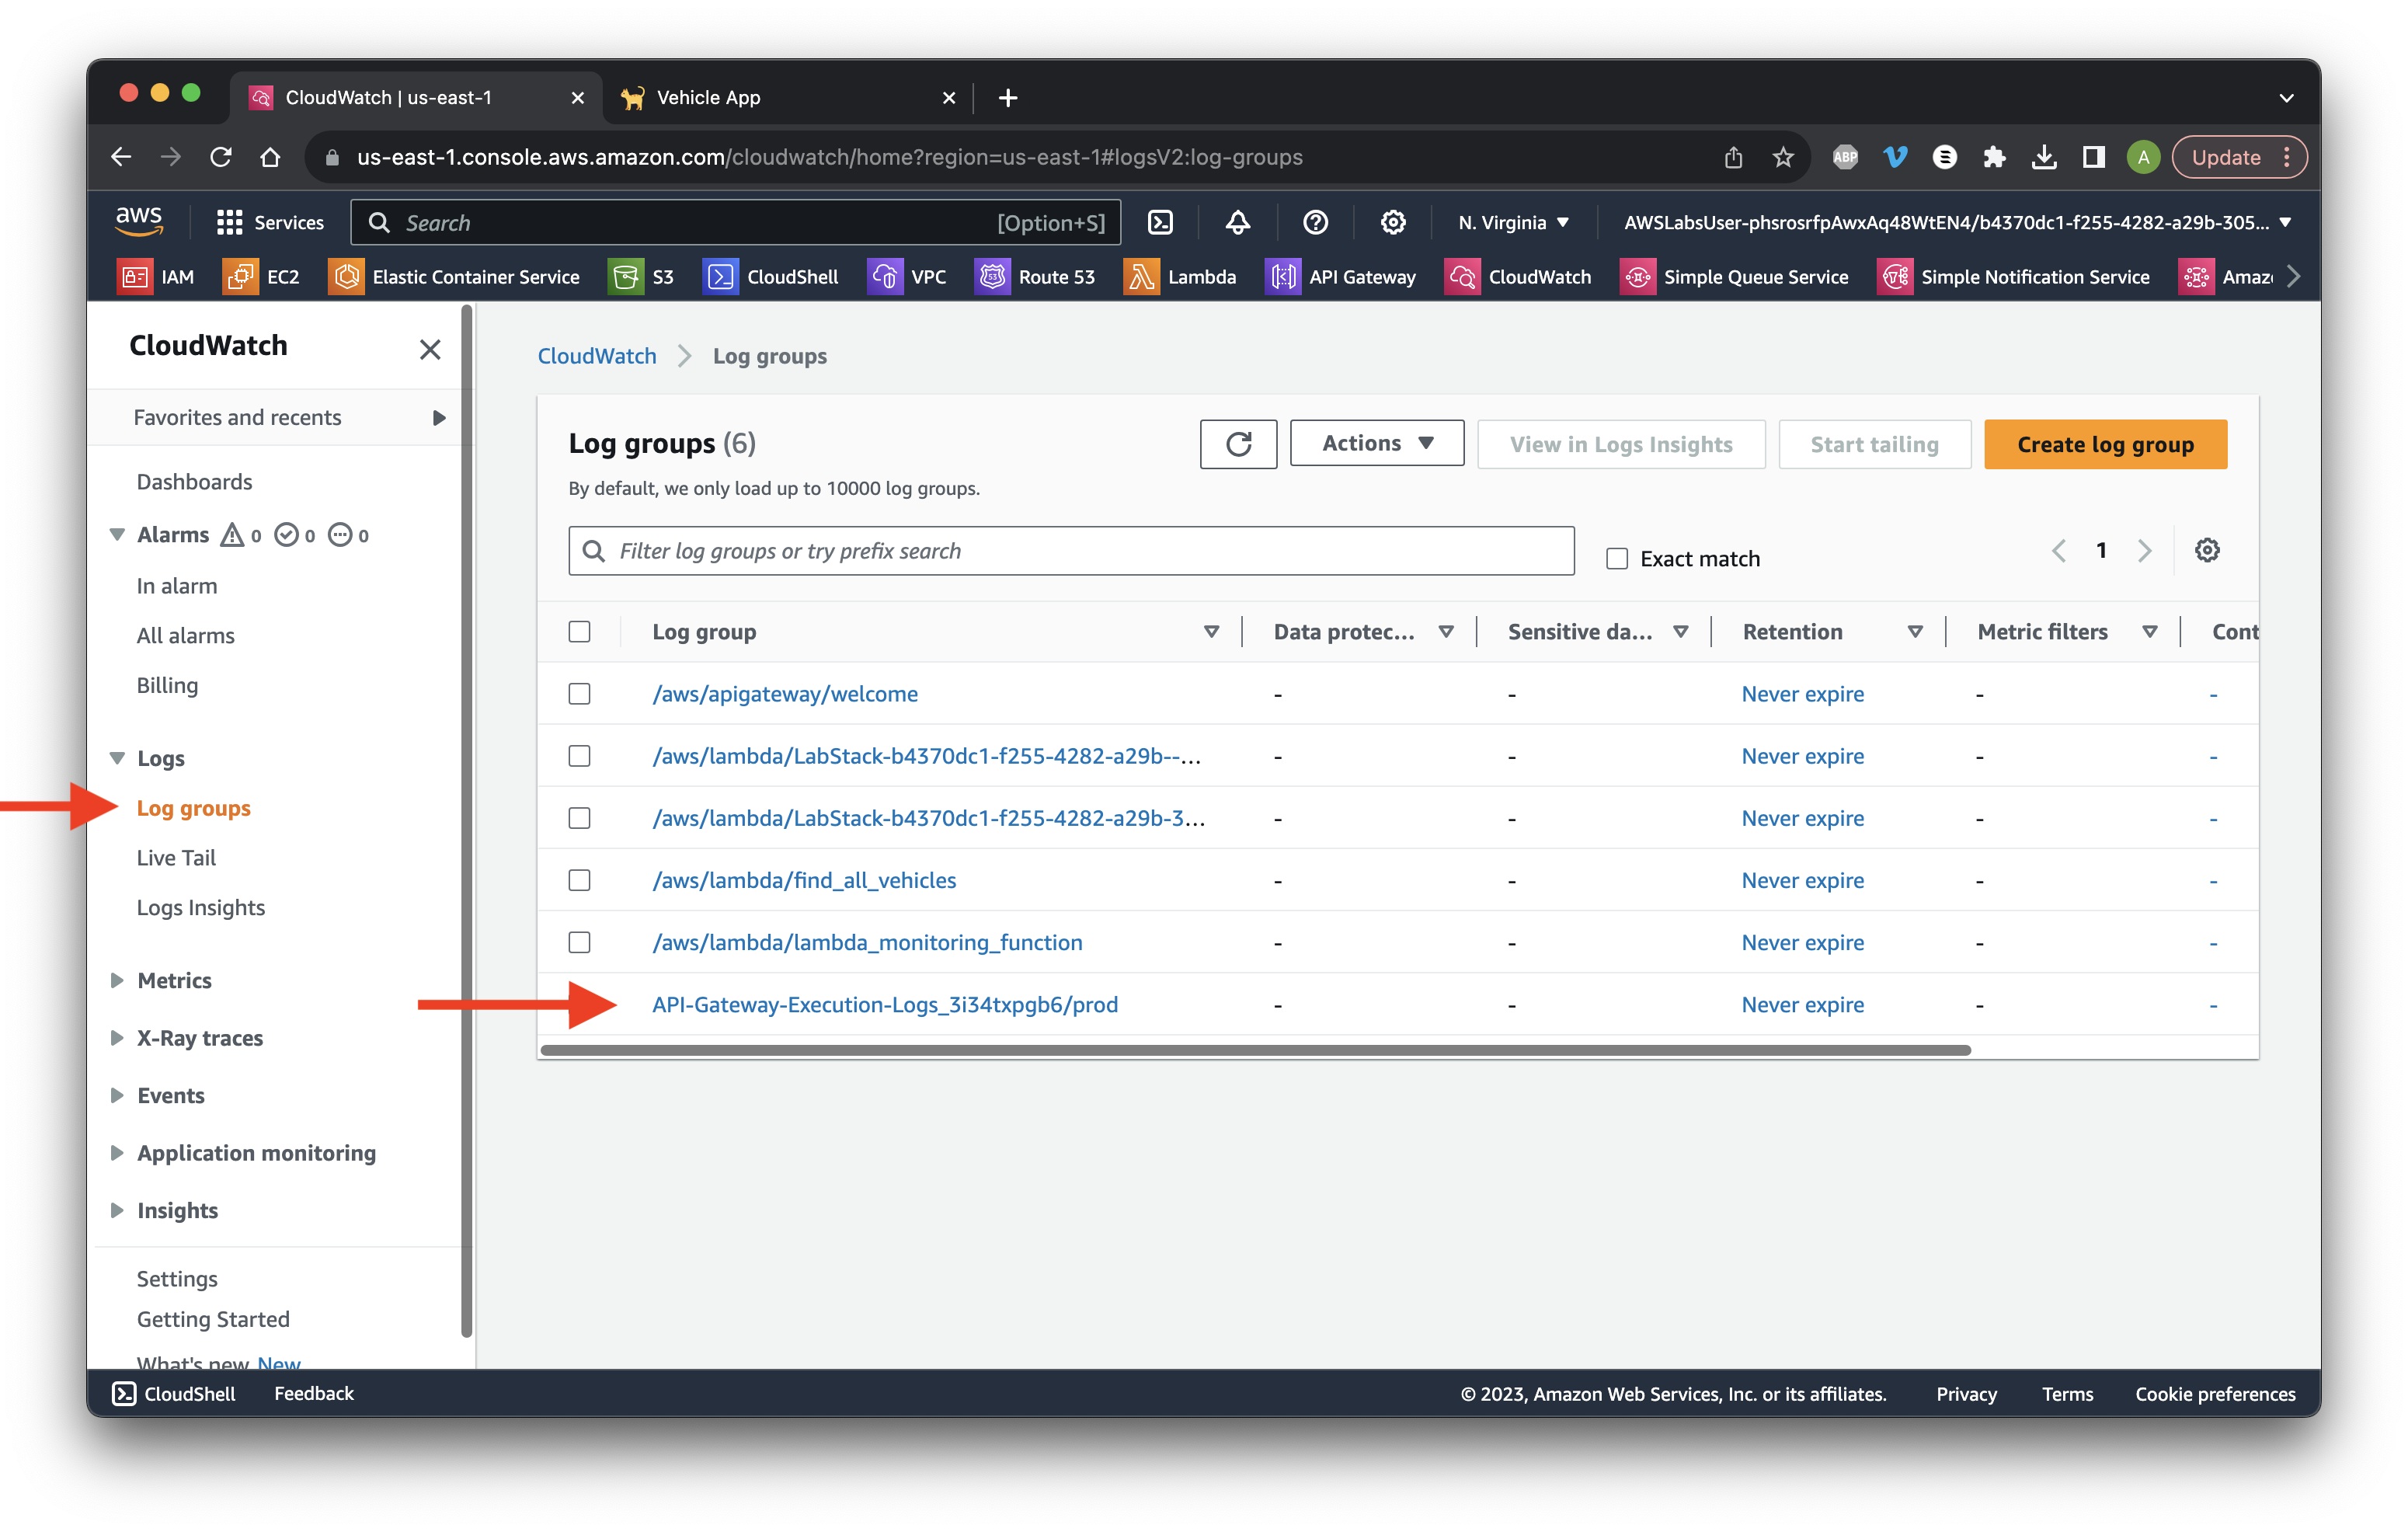Screen dimensions: 2408x1532
Task: Toggle the select-all log groups checkbox
Action: pos(579,632)
